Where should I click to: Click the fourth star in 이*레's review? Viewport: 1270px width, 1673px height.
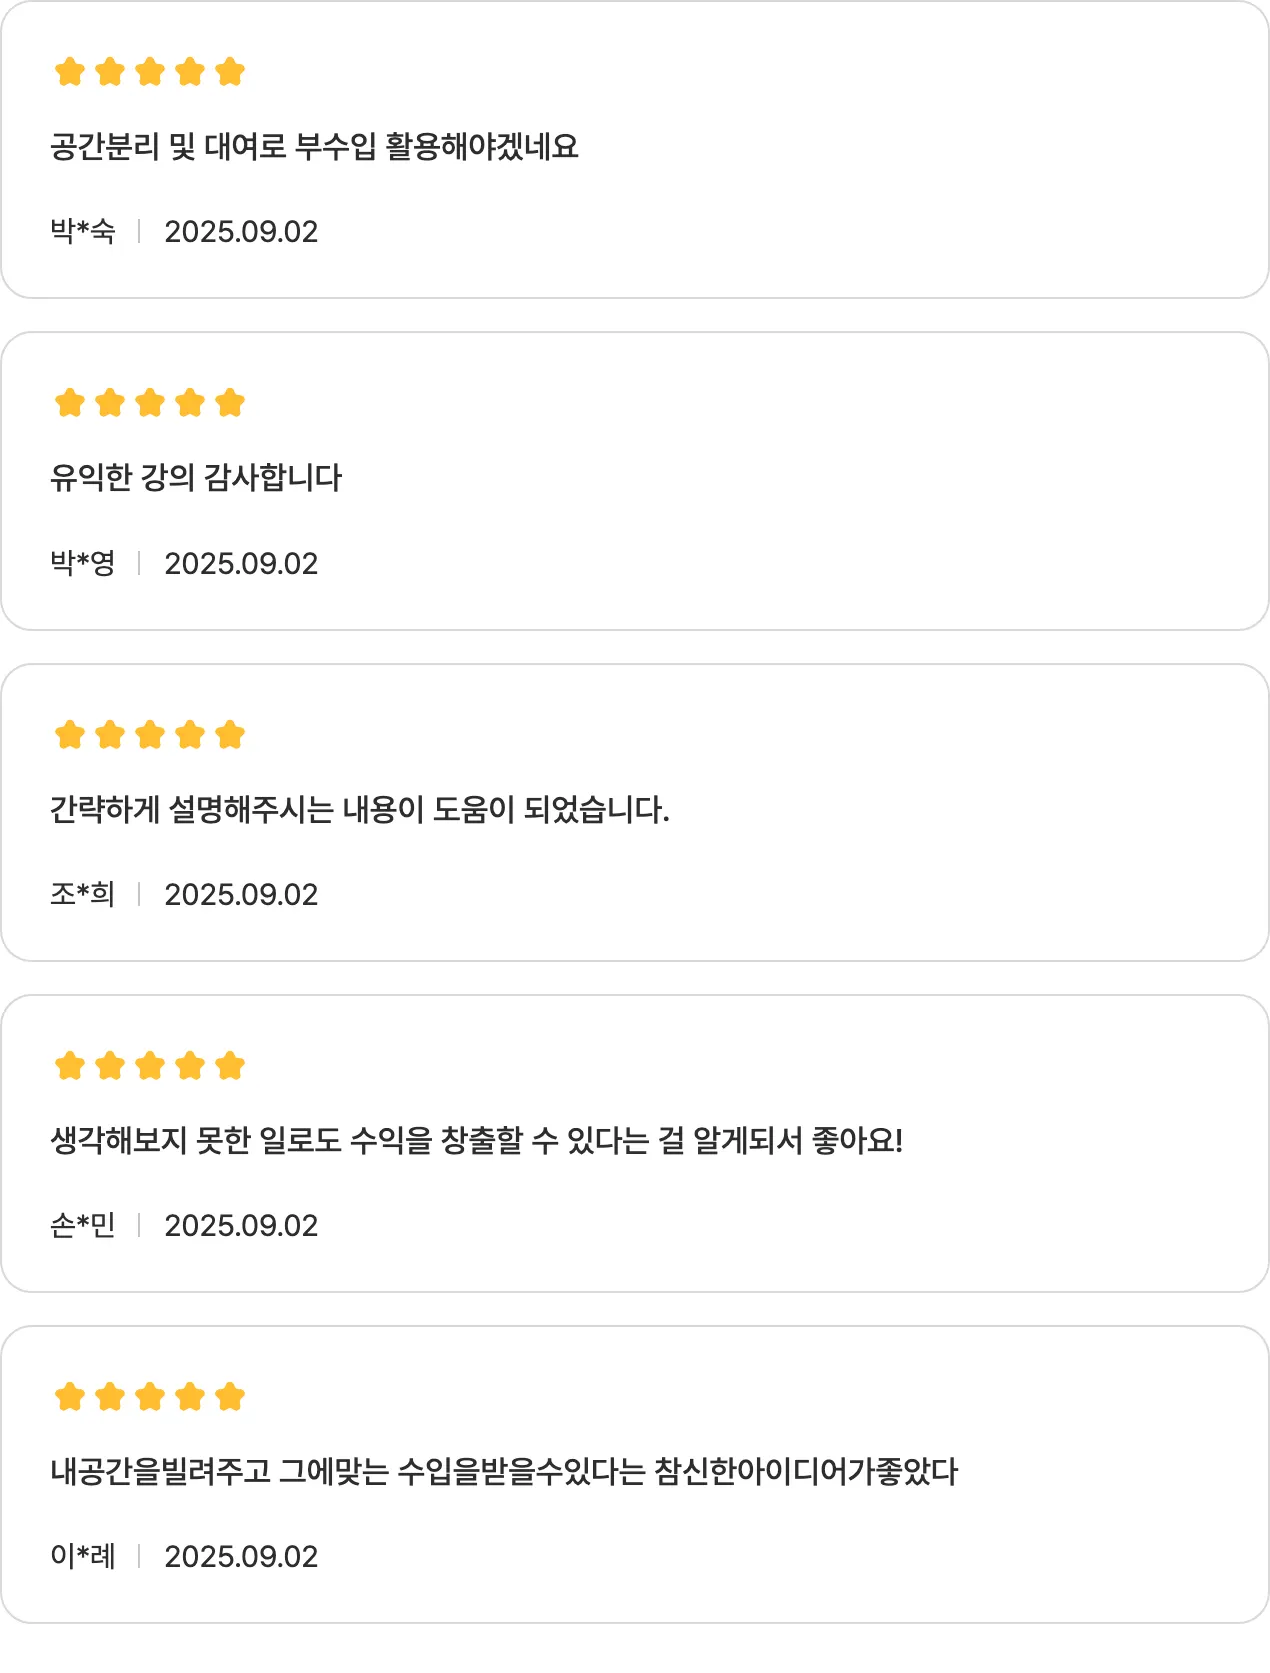point(190,1397)
